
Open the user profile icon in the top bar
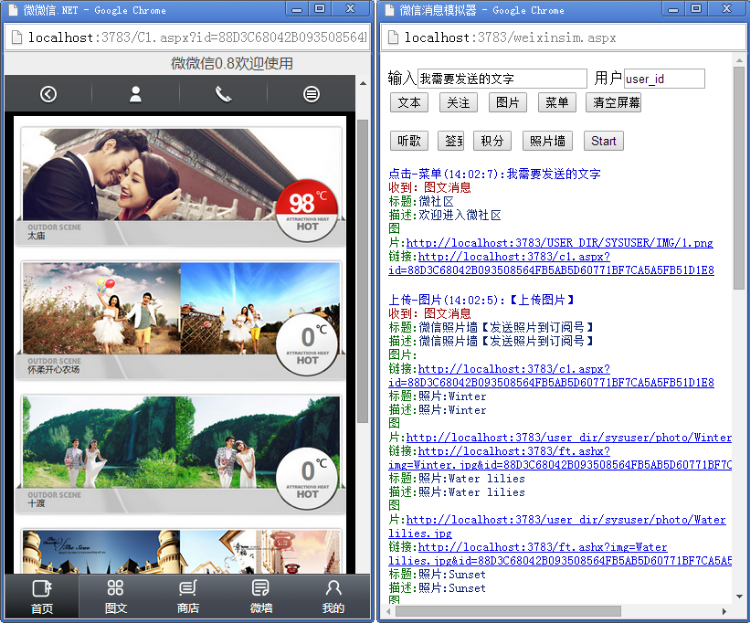136,94
